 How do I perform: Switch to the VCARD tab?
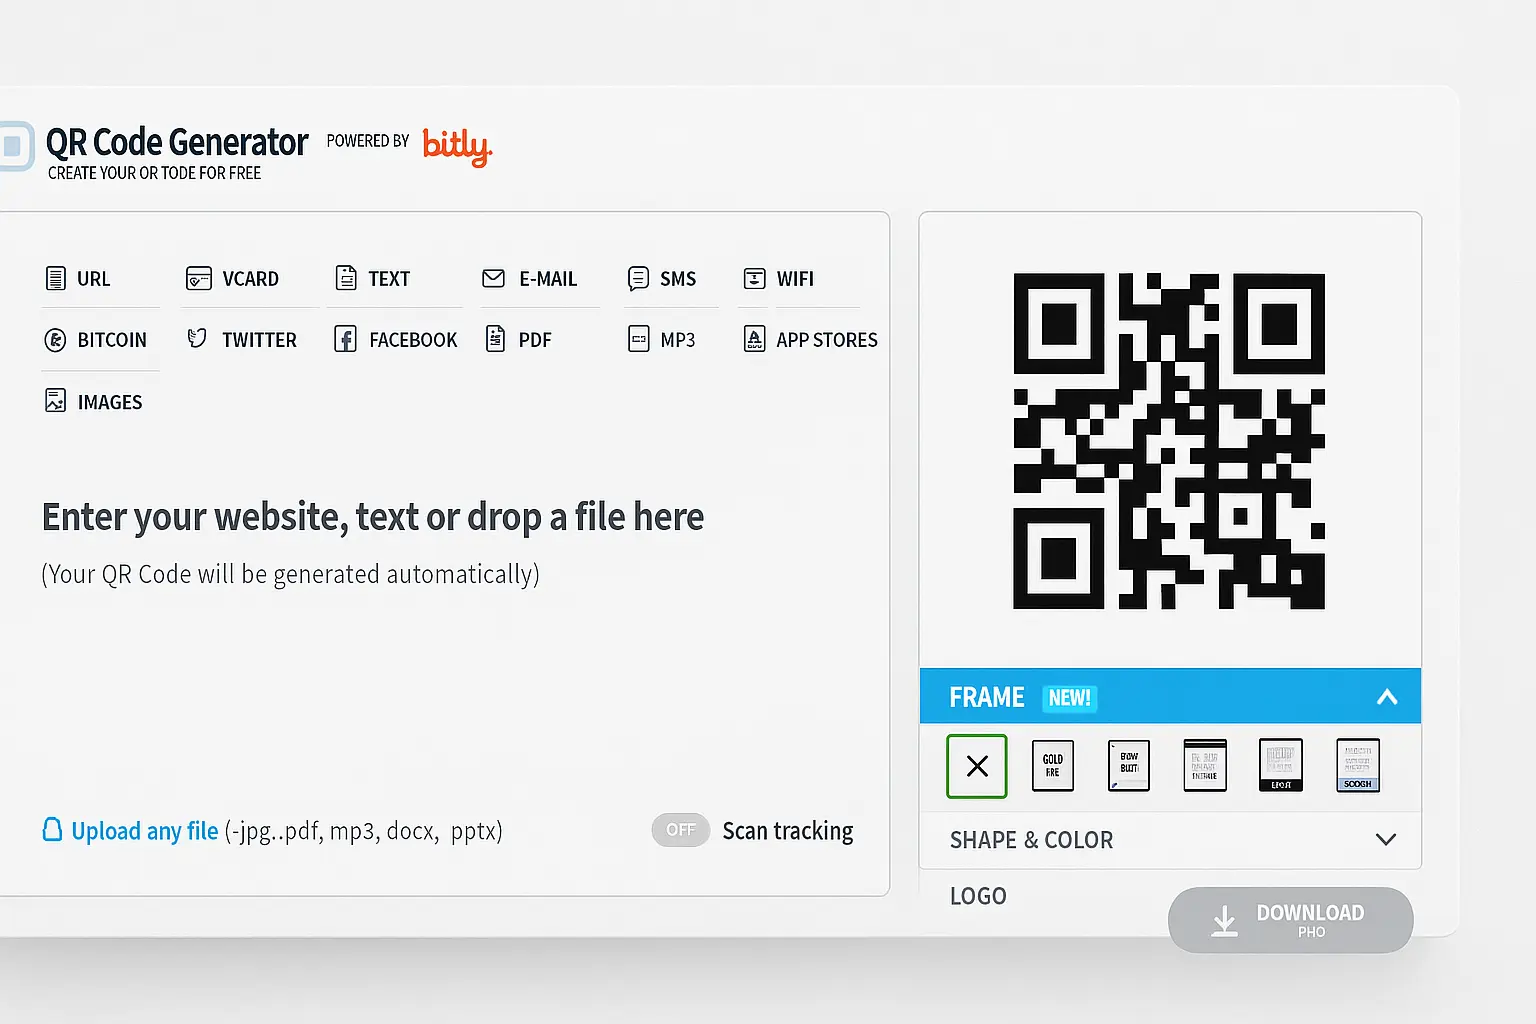(250, 279)
